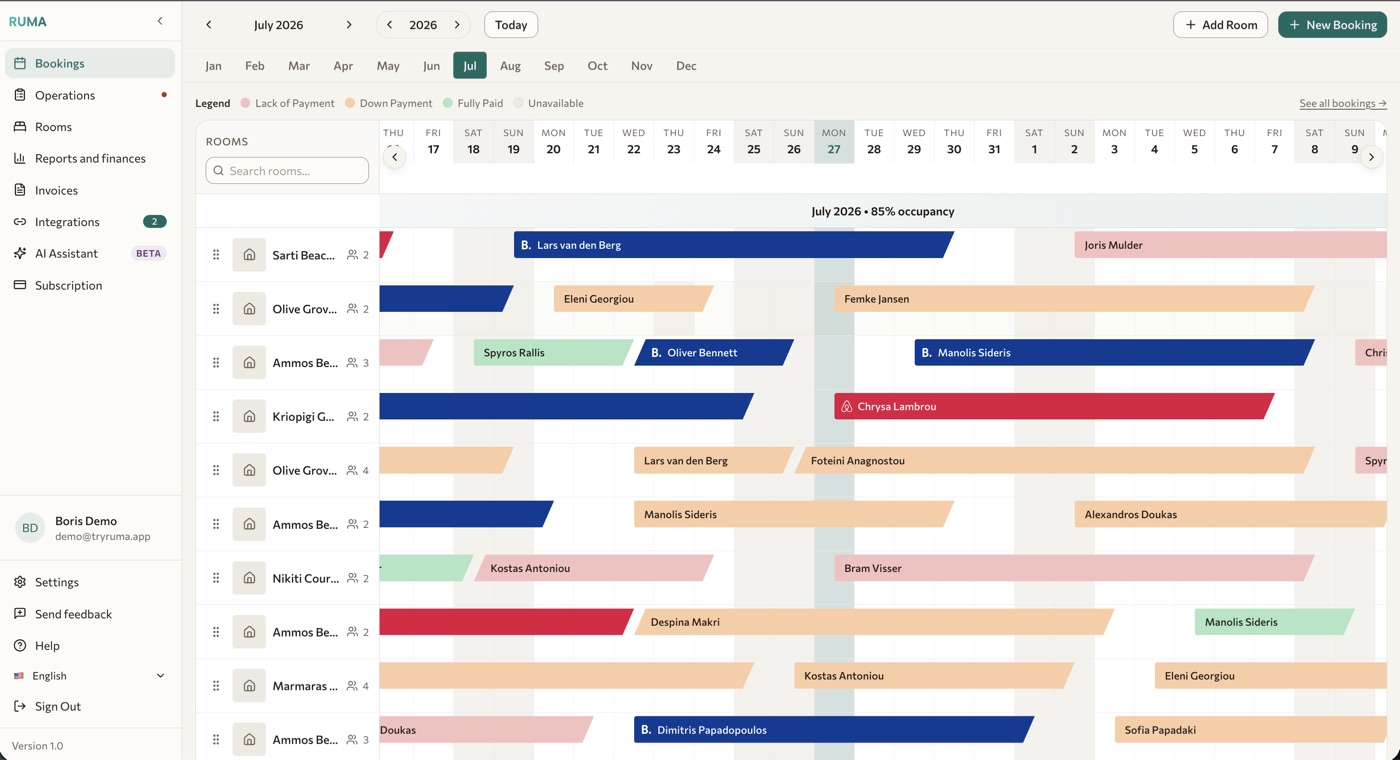
Task: Go to next year after 2026
Action: [457, 25]
